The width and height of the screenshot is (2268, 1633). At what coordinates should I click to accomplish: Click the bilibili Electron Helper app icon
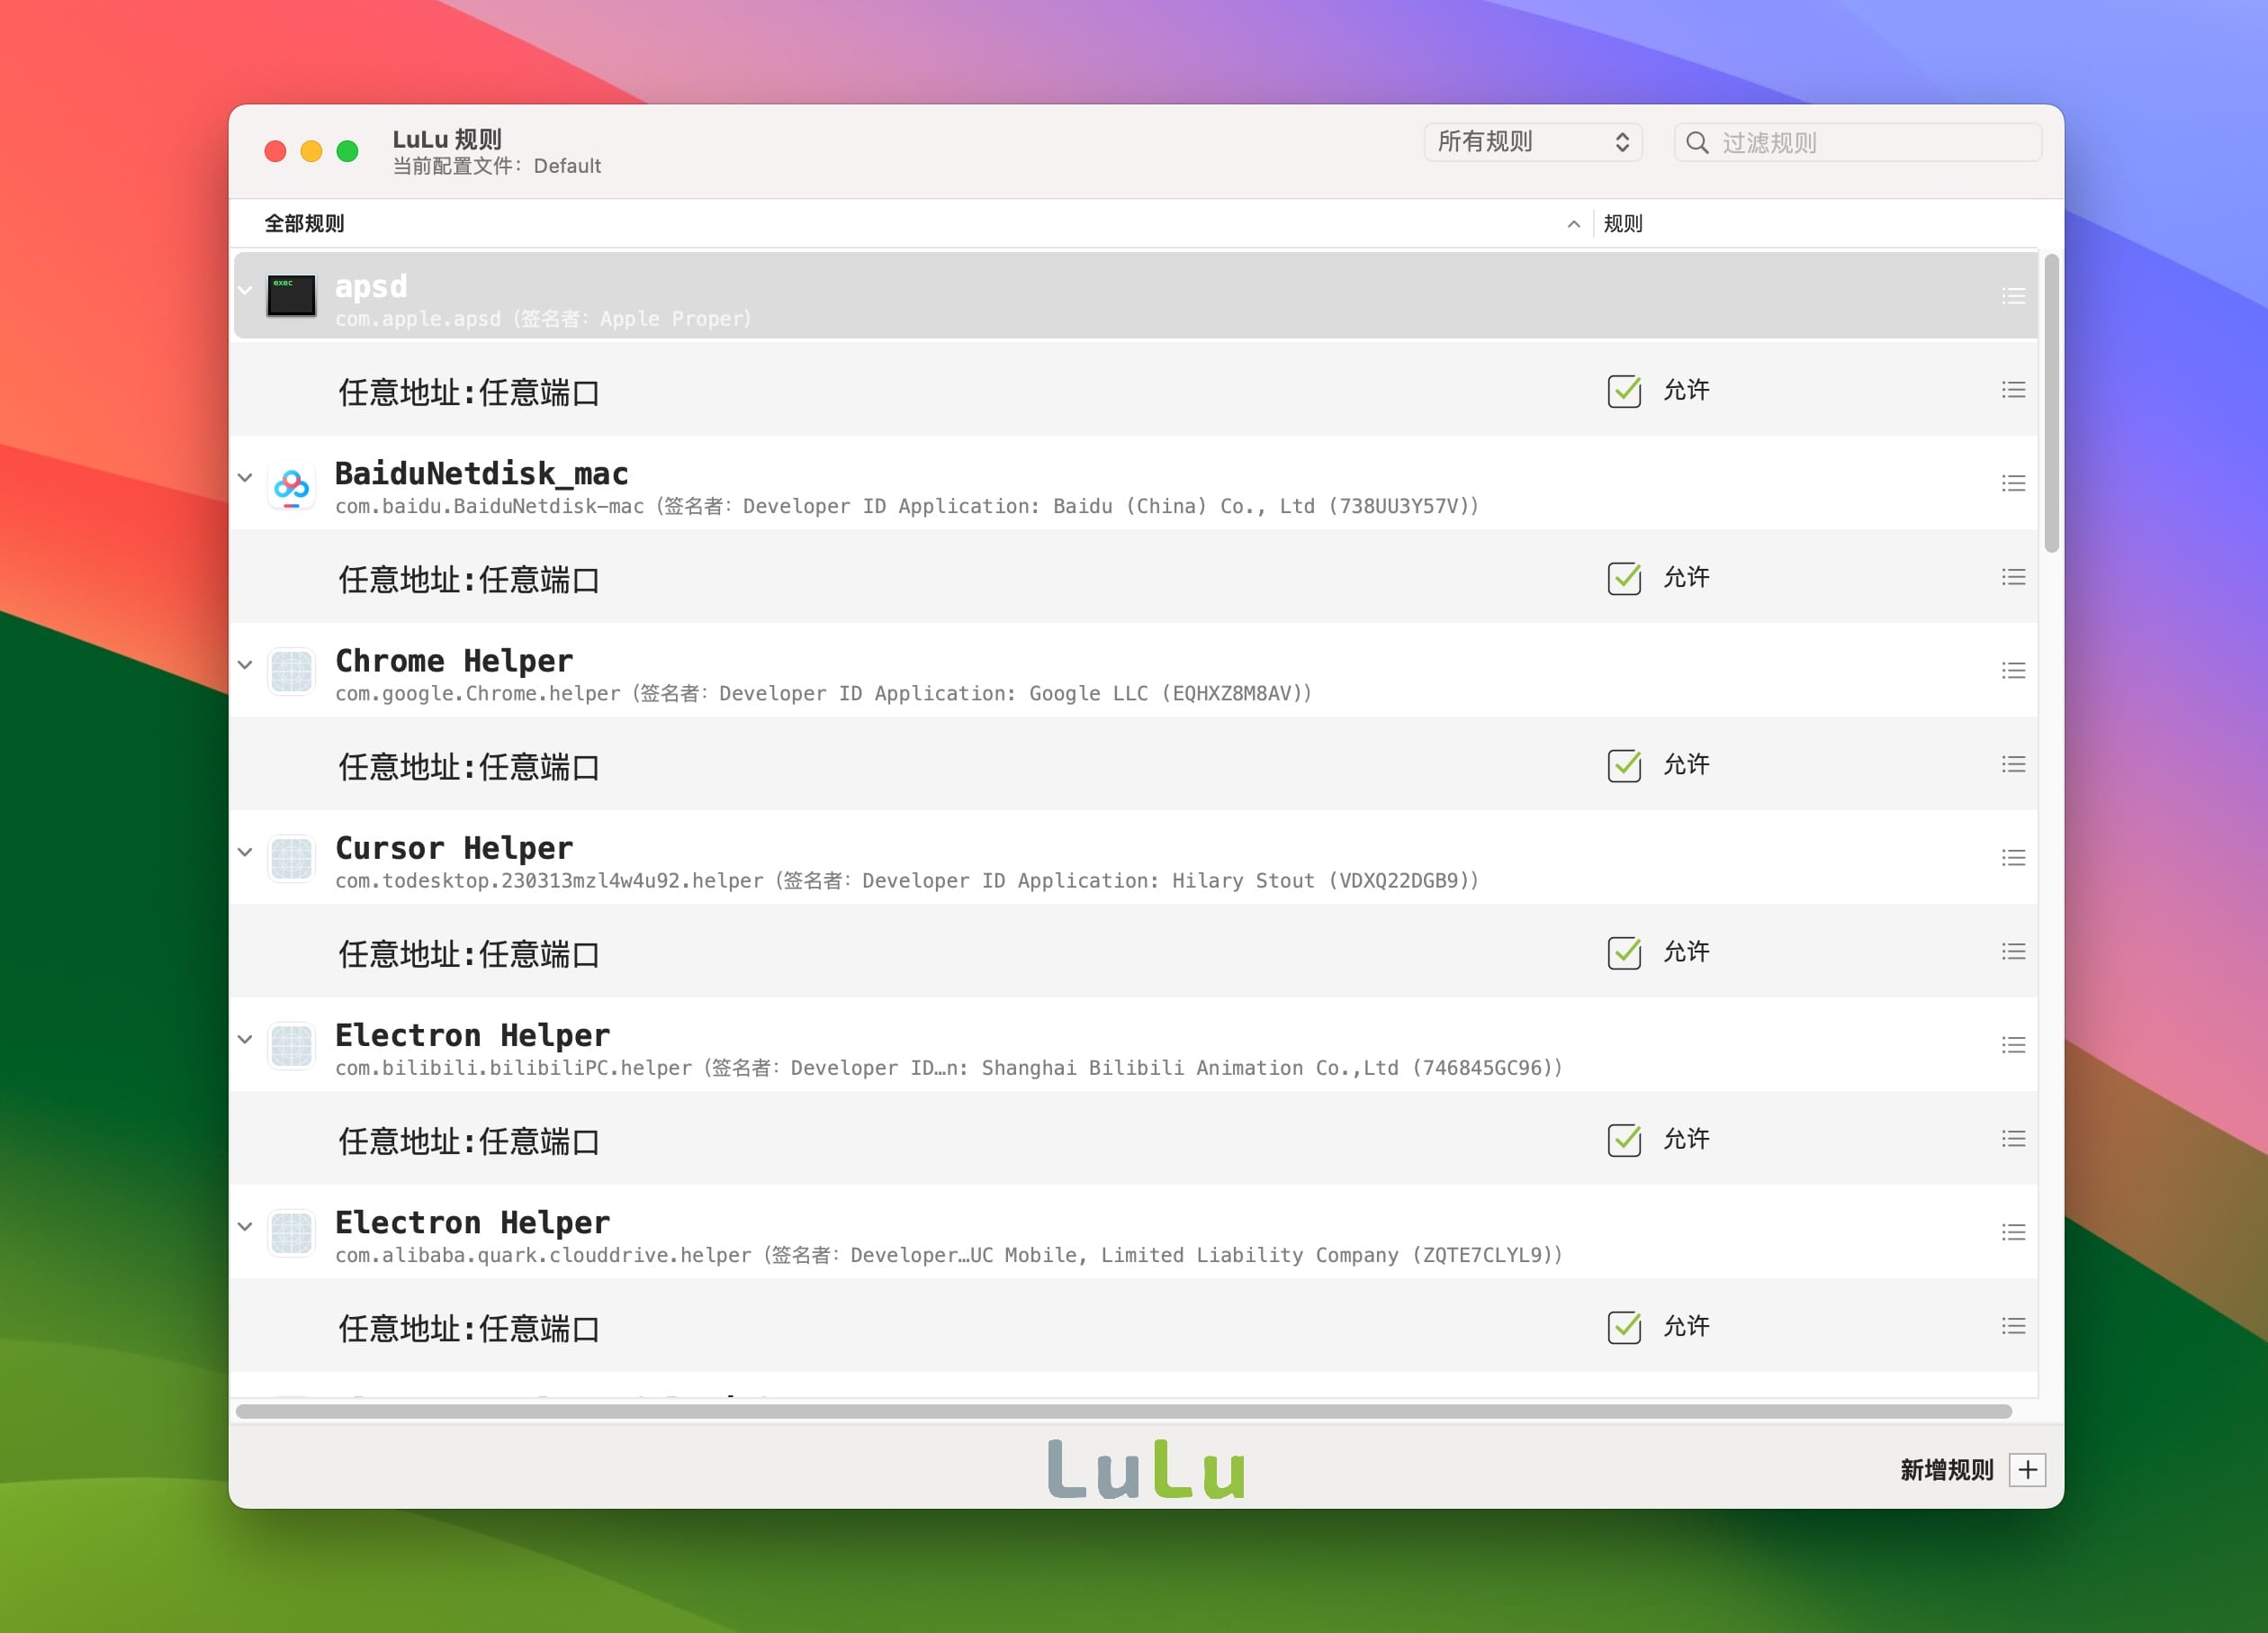coord(291,1045)
